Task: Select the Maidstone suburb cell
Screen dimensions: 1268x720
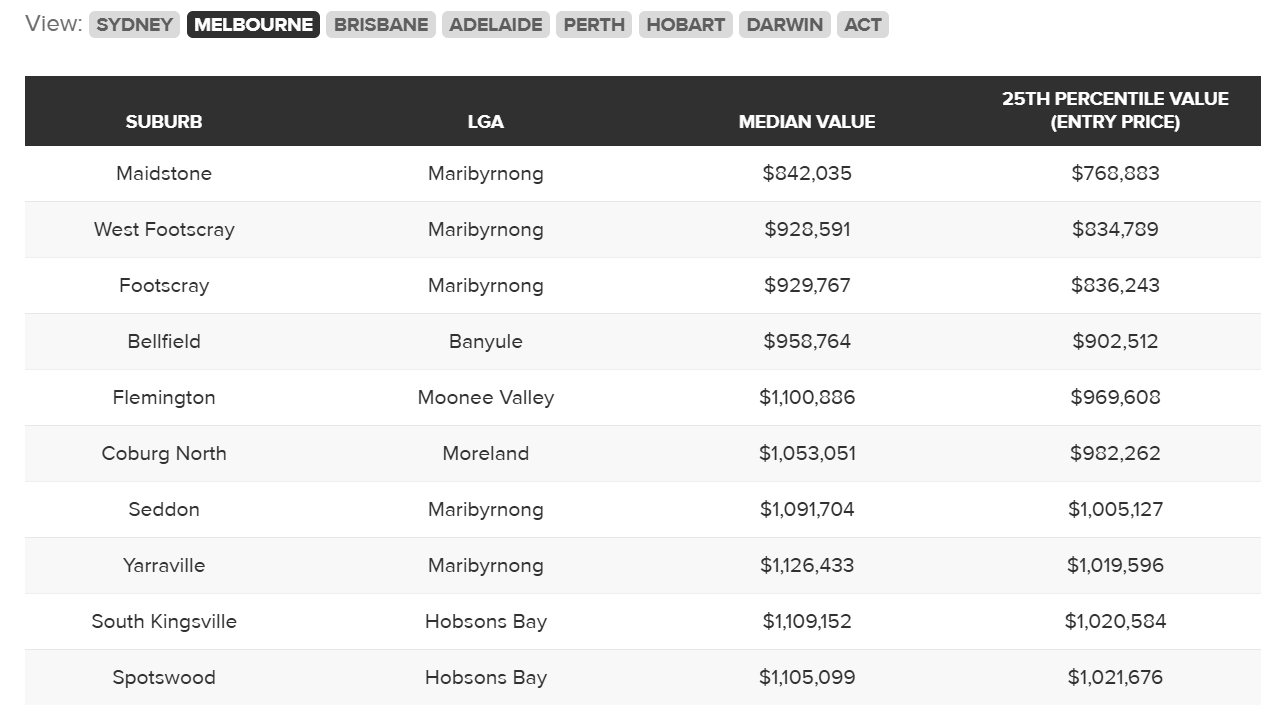Action: (x=164, y=173)
